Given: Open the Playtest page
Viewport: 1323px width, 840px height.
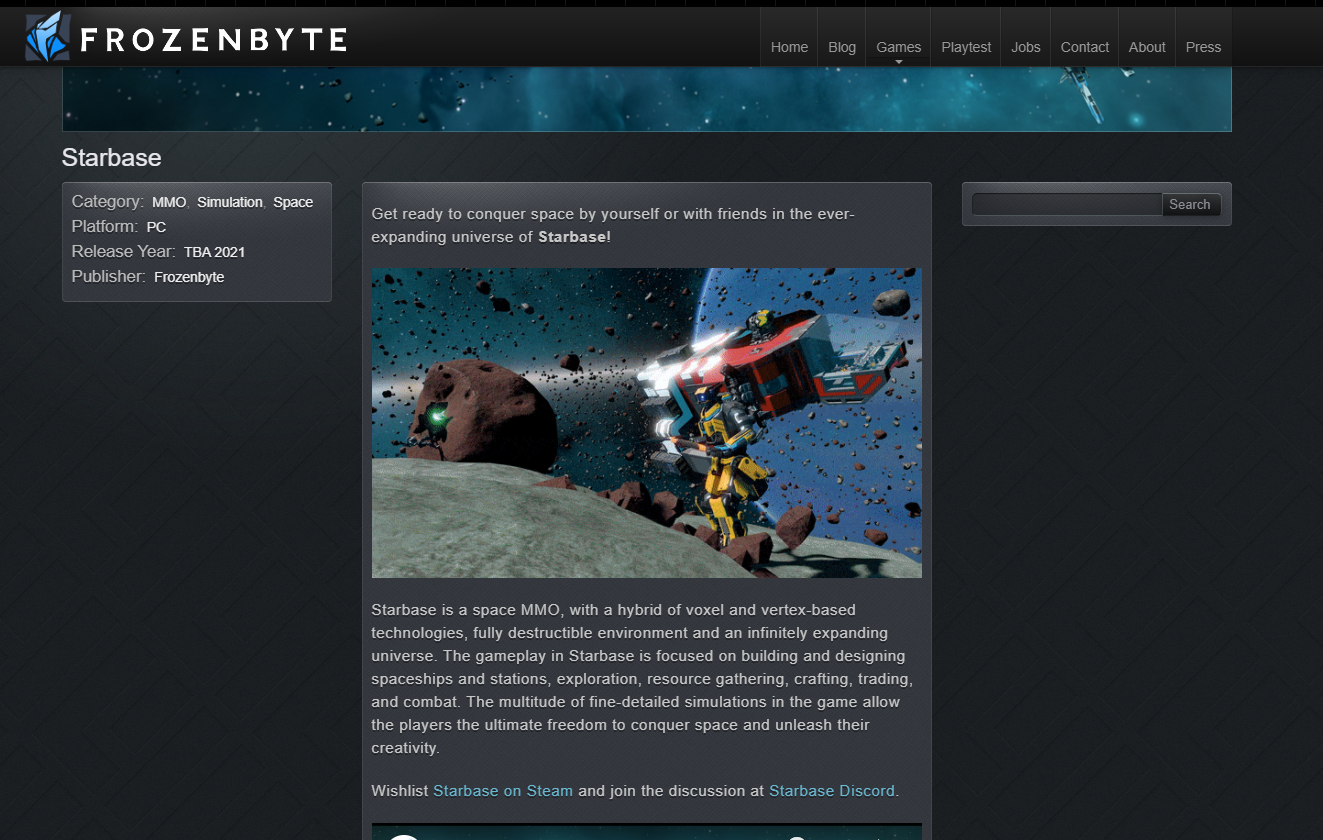Looking at the screenshot, I should pos(966,47).
